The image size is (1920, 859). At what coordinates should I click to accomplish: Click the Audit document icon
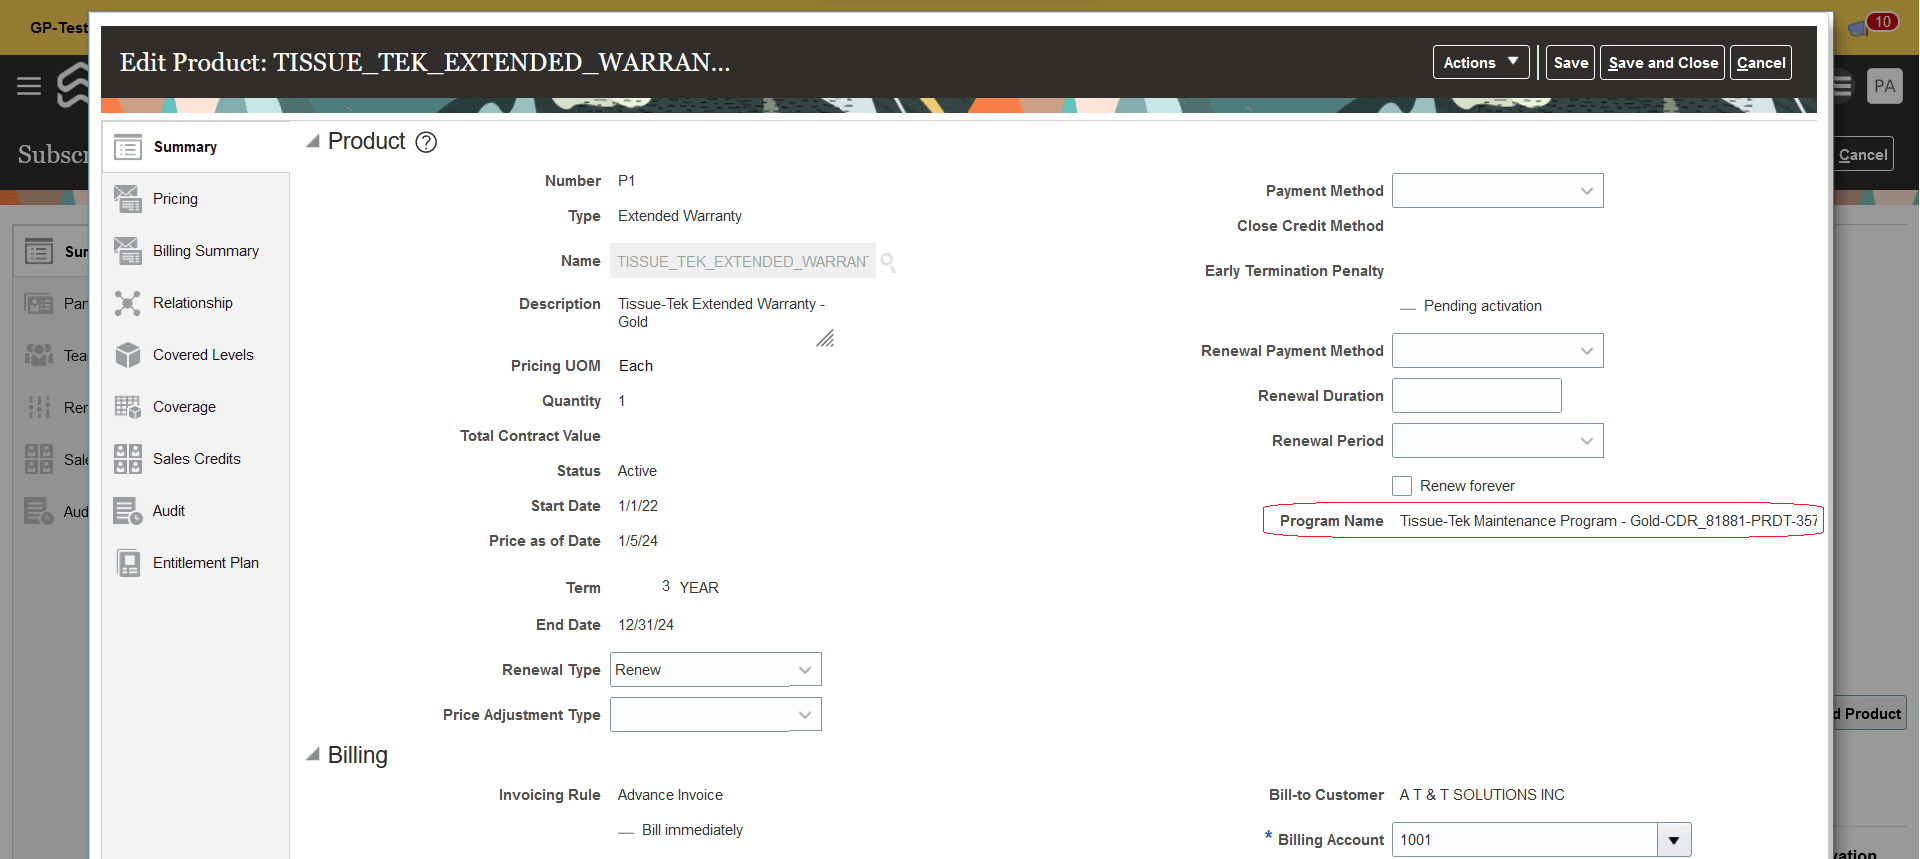click(128, 511)
